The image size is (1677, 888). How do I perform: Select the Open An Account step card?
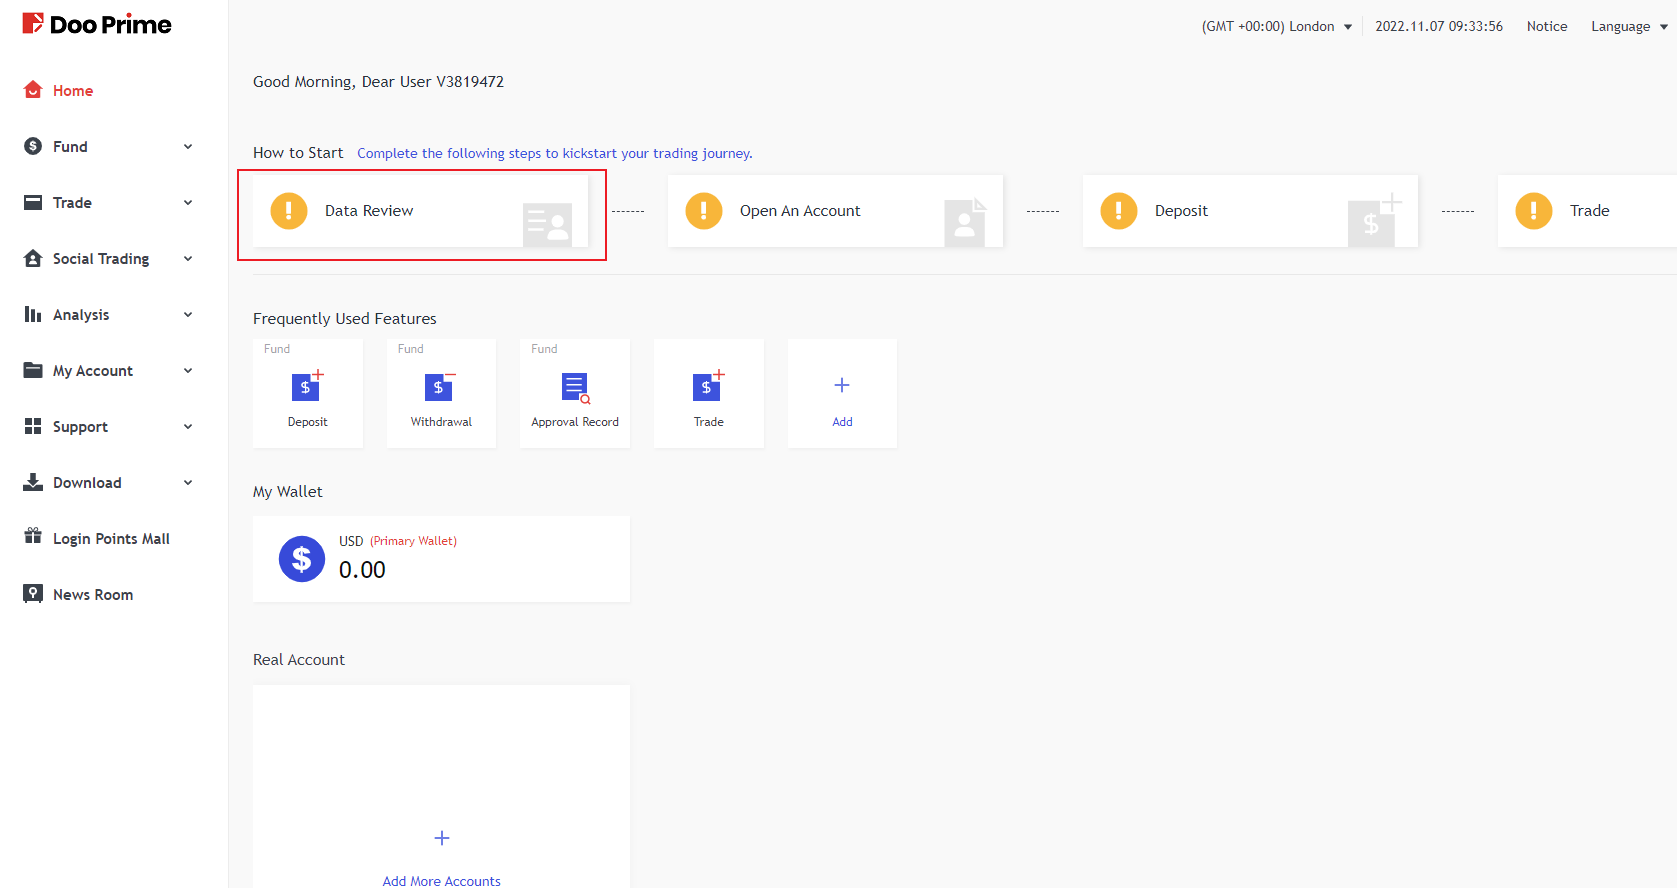tap(834, 211)
